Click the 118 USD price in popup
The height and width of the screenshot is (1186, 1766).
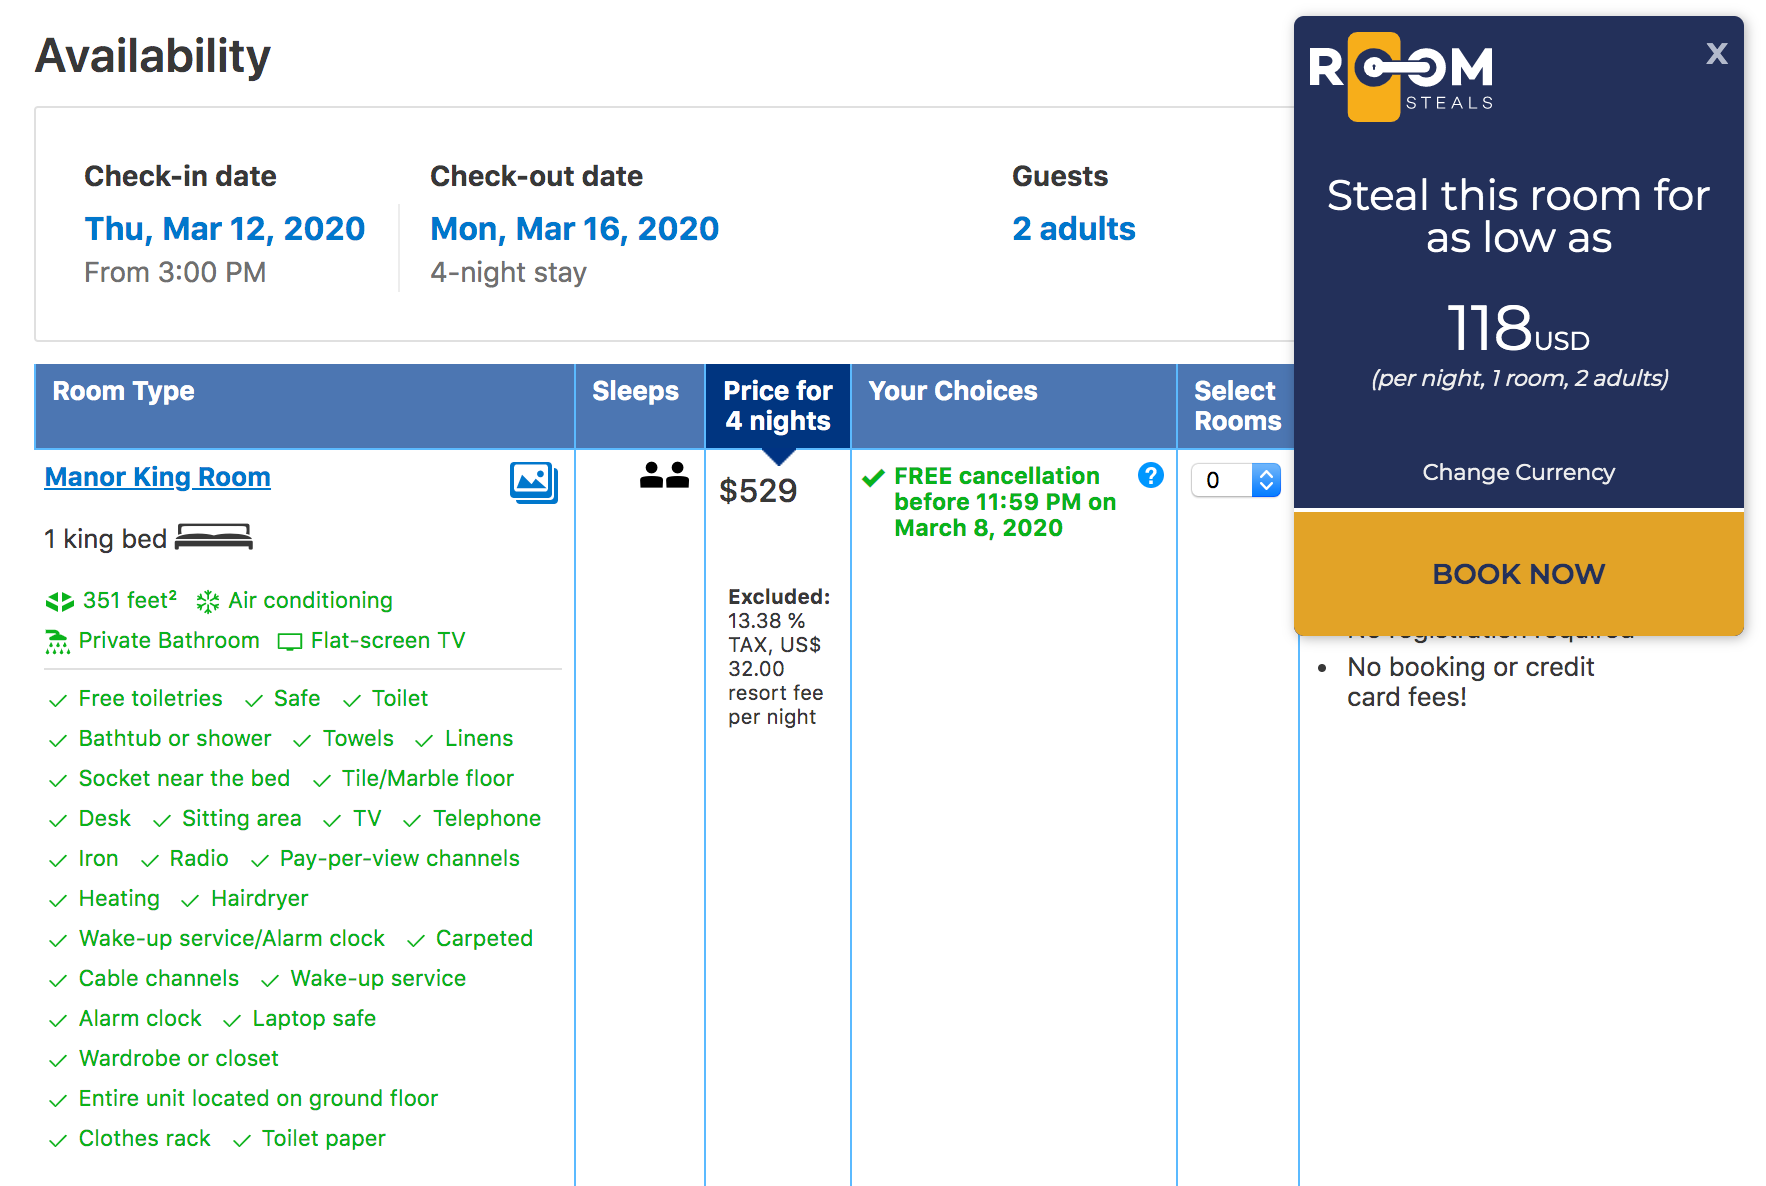[1519, 328]
